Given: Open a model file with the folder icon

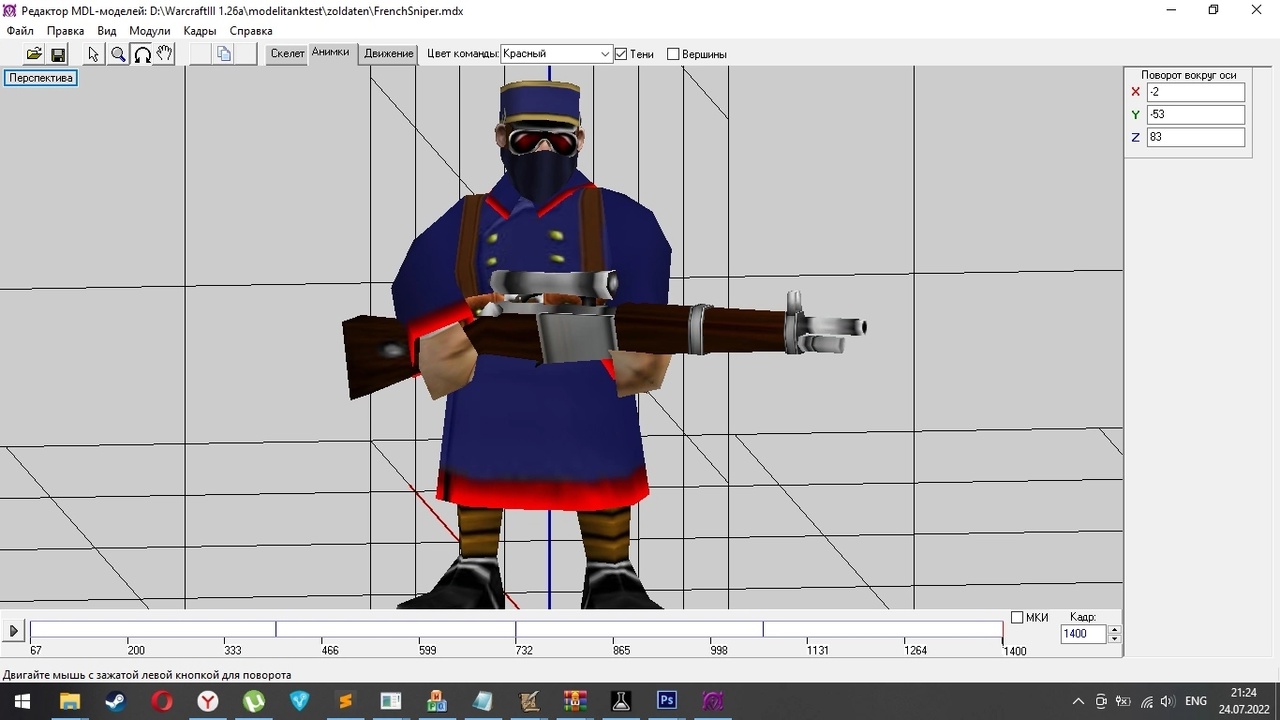Looking at the screenshot, I should [34, 54].
